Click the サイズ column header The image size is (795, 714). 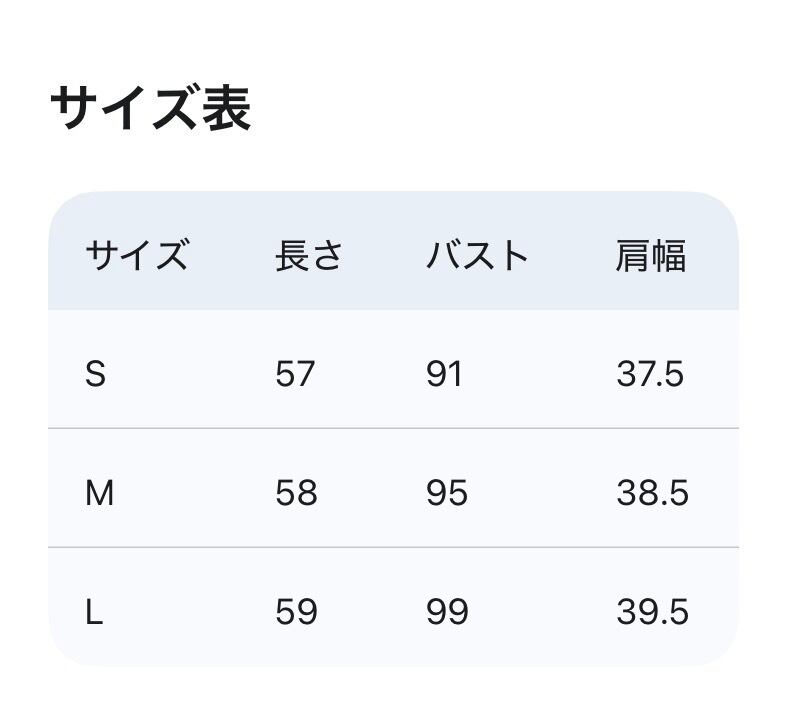pyautogui.click(x=136, y=256)
